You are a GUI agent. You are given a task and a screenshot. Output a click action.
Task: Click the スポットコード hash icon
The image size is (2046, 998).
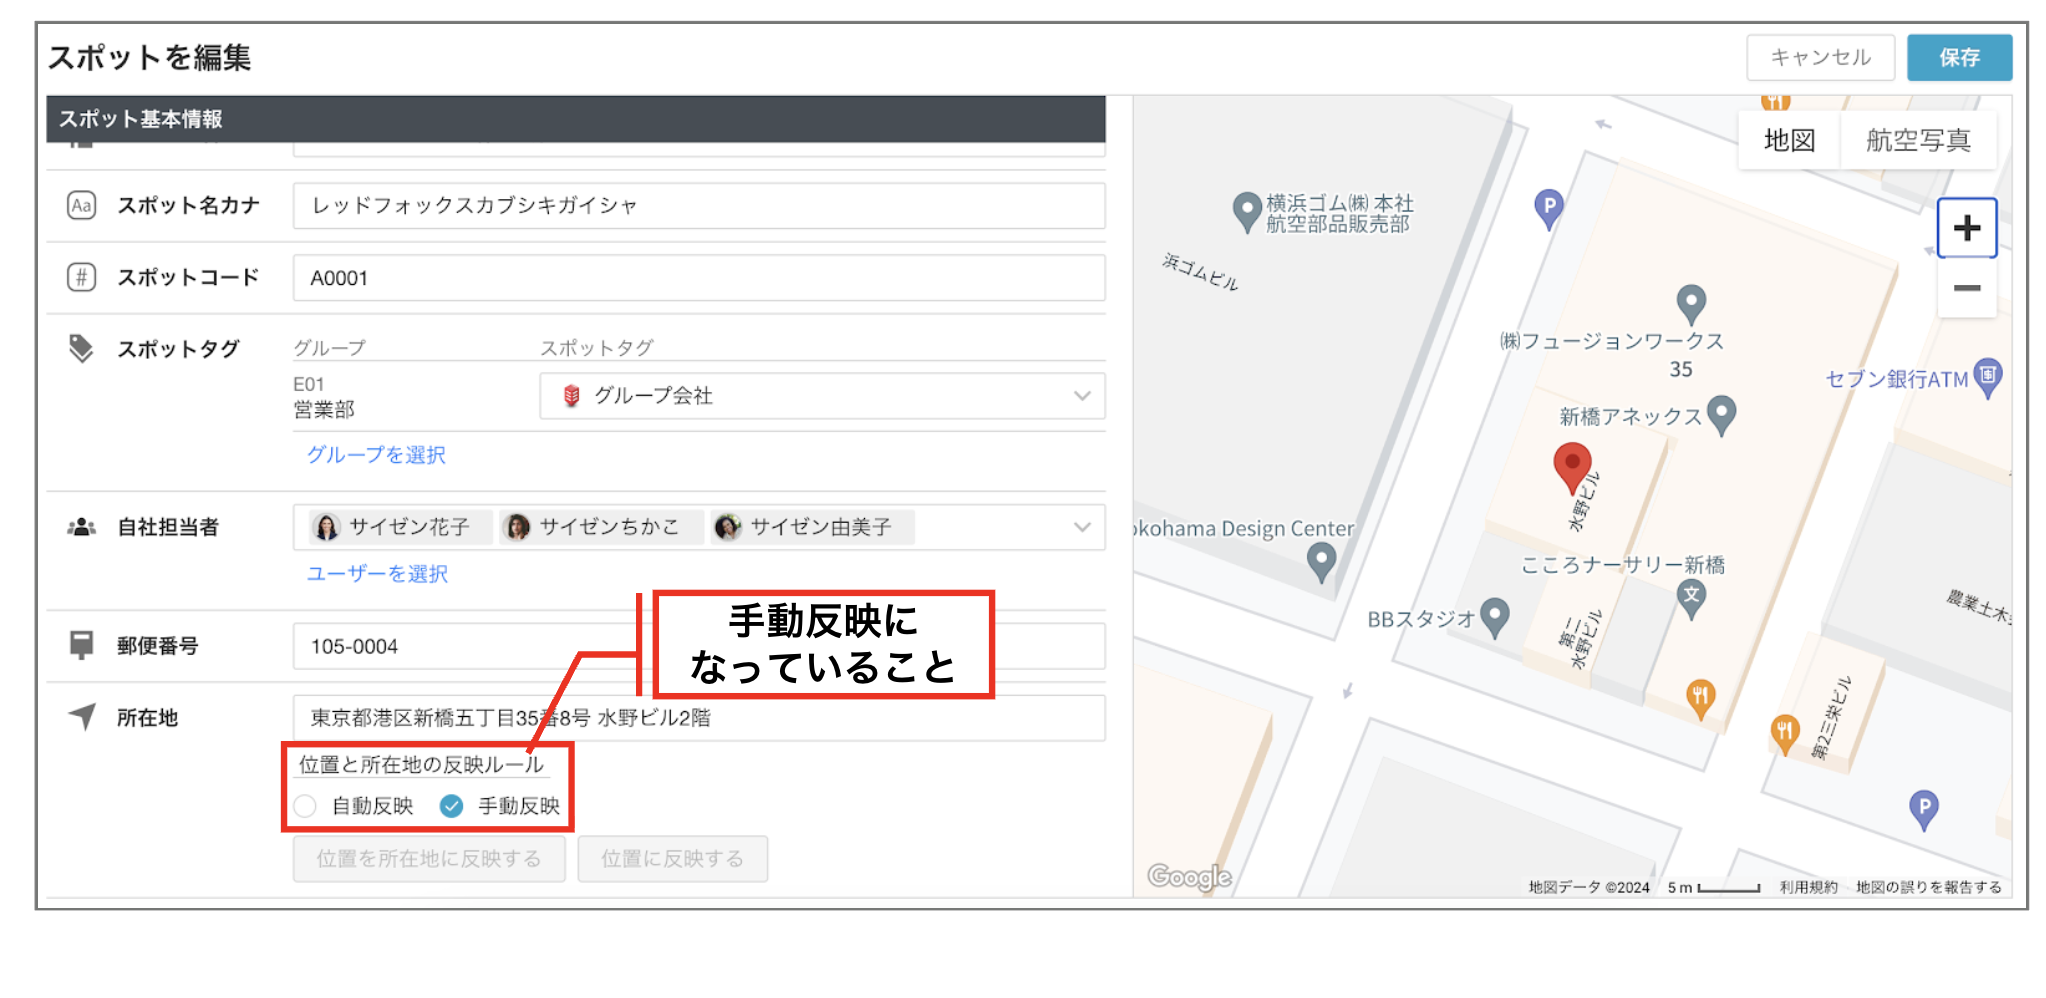81,277
